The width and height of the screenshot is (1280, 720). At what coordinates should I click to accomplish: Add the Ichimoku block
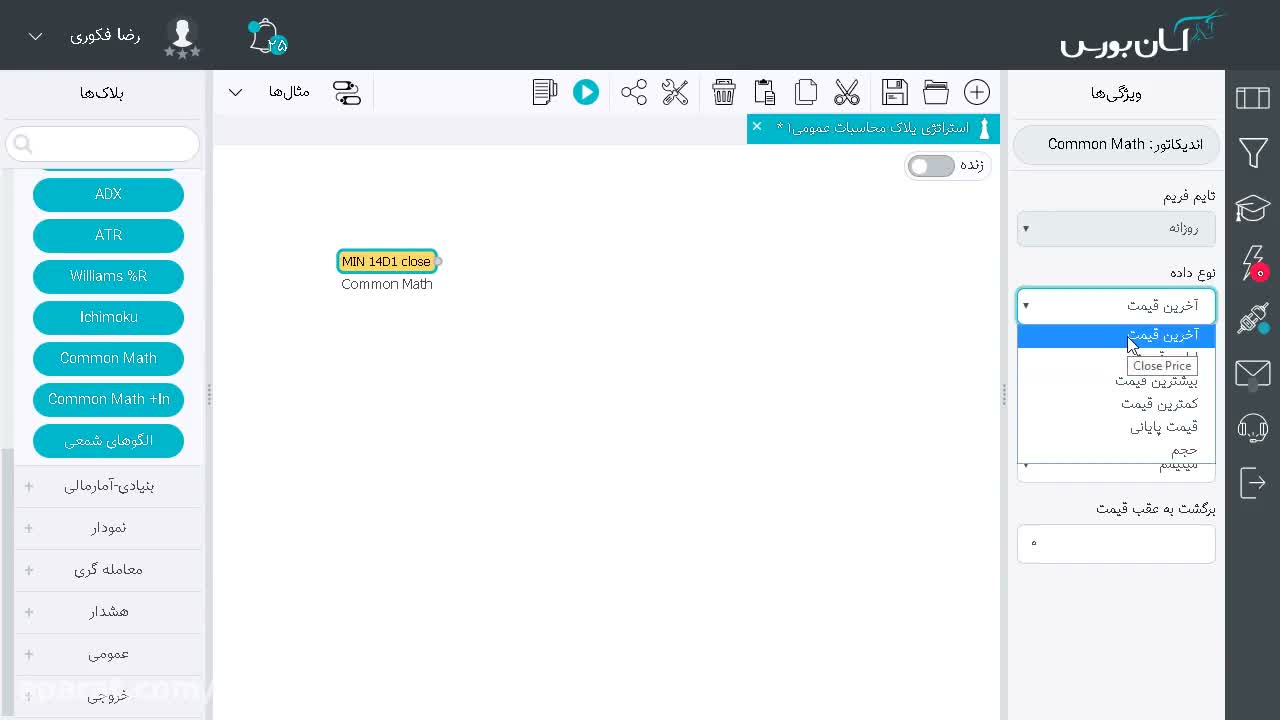point(108,317)
